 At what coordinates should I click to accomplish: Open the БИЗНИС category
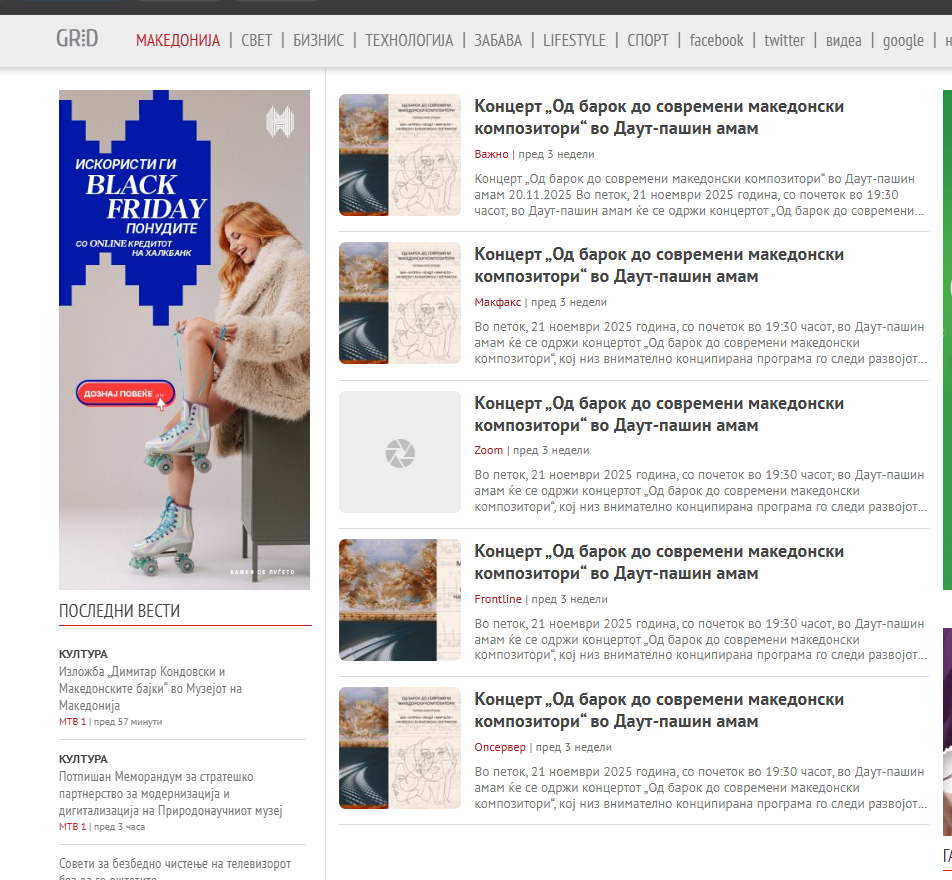click(318, 40)
